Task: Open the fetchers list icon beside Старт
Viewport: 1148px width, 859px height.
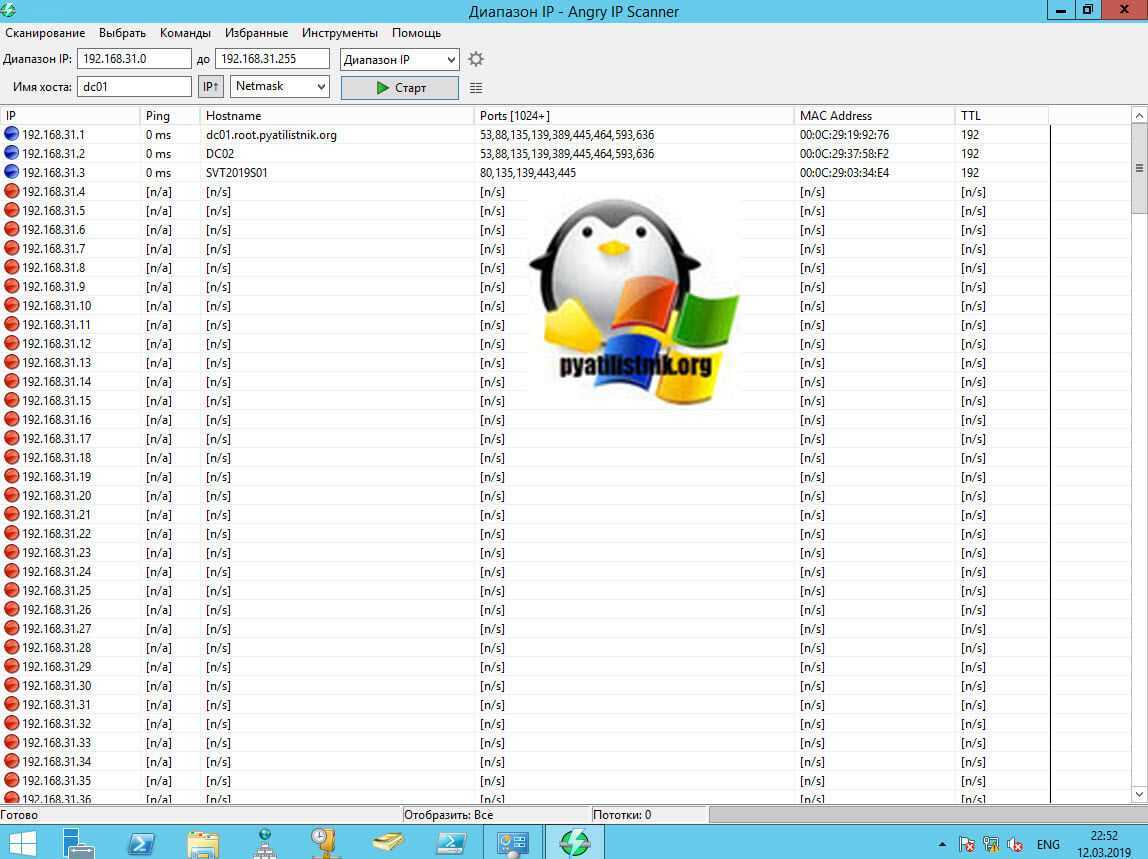Action: pos(476,88)
